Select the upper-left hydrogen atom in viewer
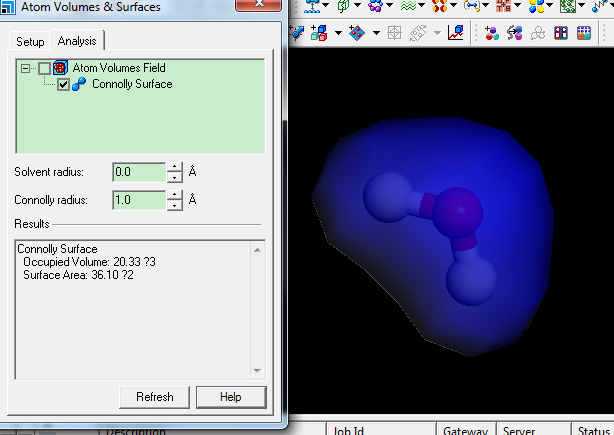The image size is (614, 435). 388,197
